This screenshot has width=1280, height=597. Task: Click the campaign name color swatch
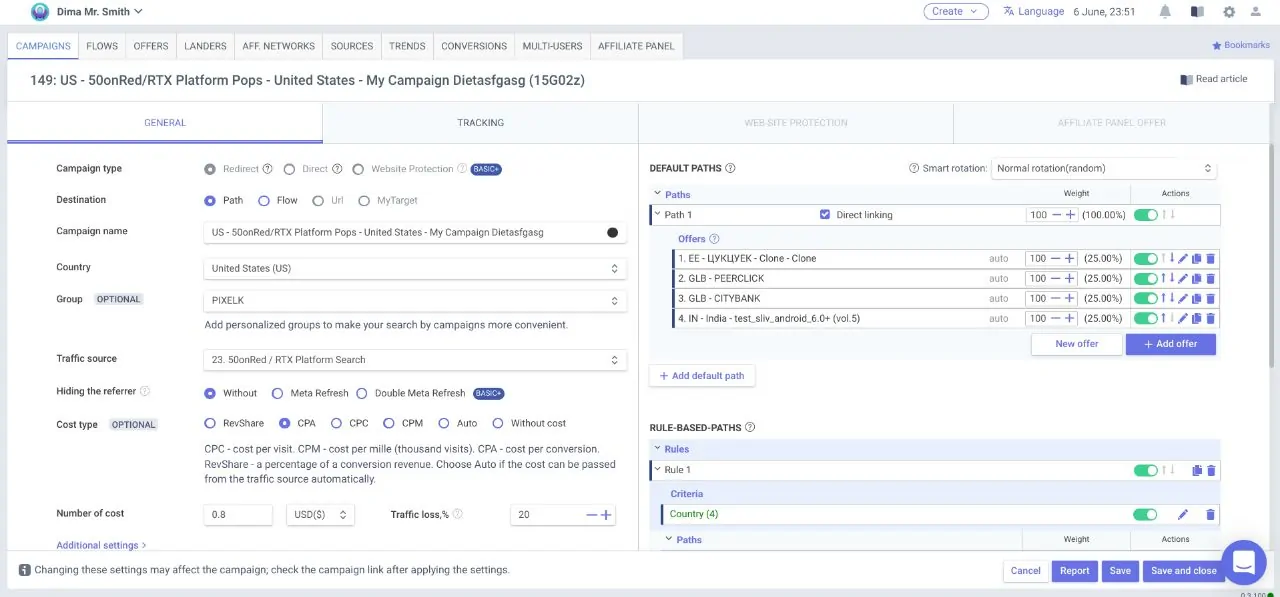(x=612, y=232)
